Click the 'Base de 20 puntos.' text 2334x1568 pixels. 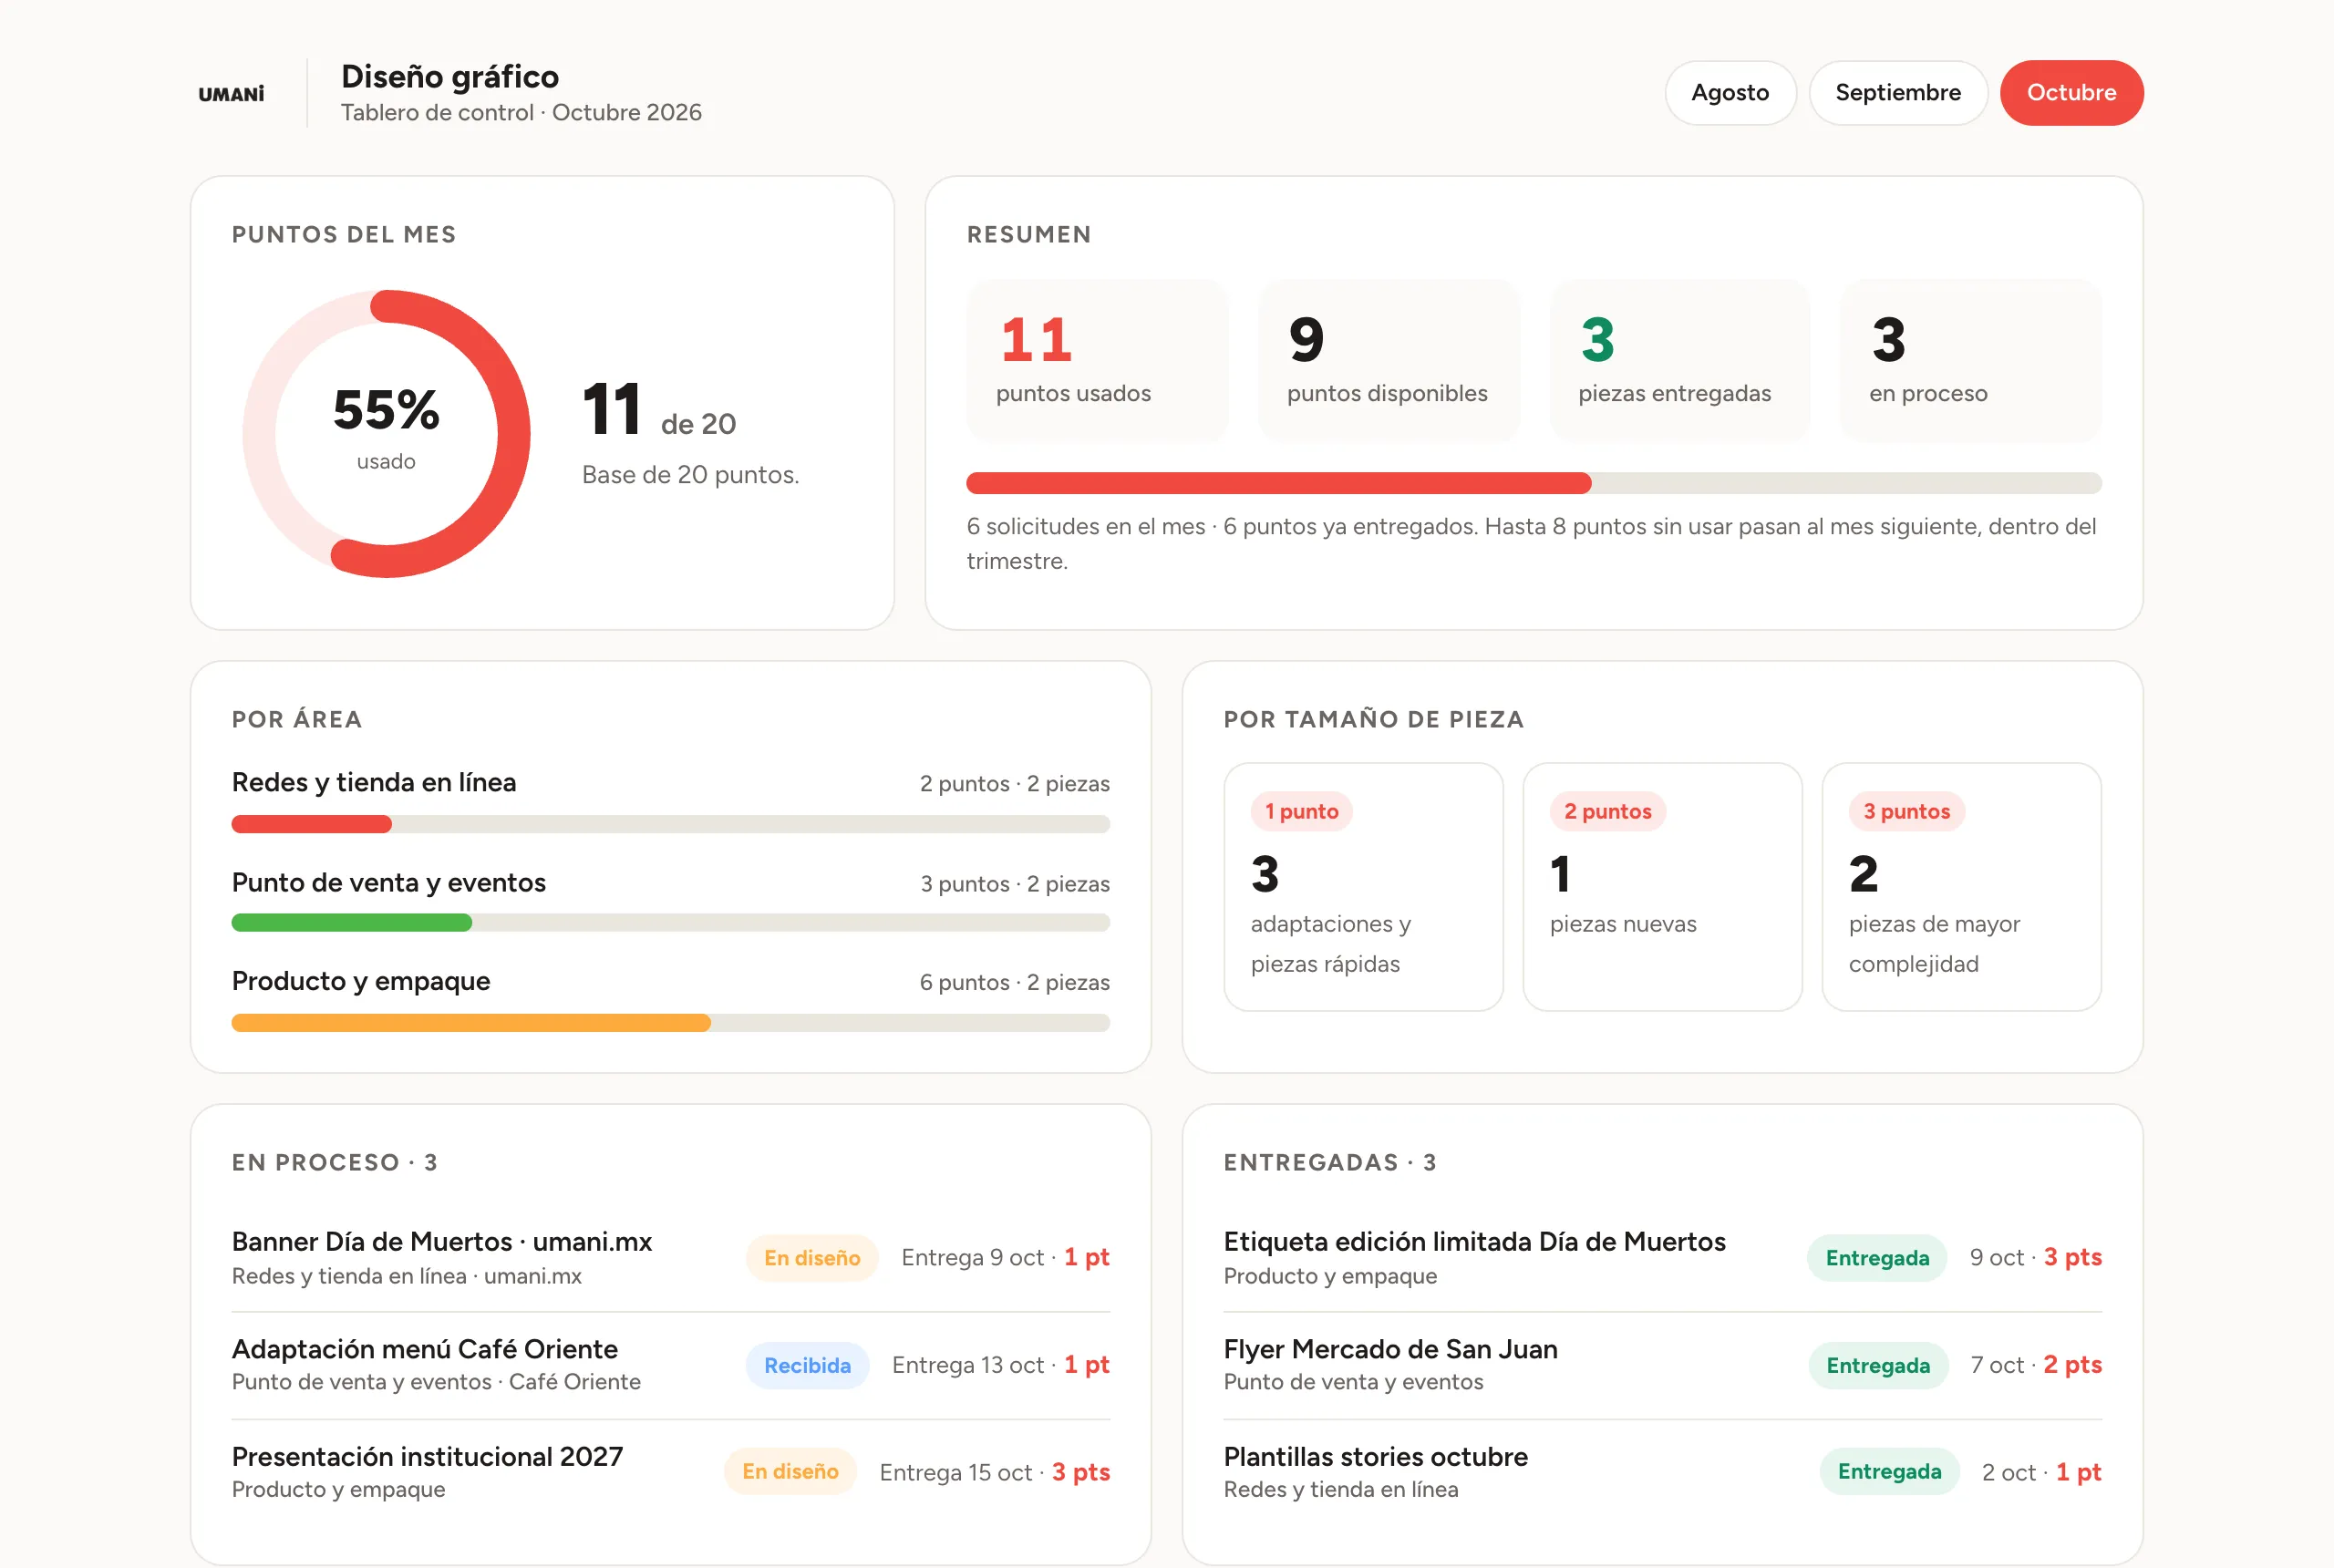tap(690, 475)
